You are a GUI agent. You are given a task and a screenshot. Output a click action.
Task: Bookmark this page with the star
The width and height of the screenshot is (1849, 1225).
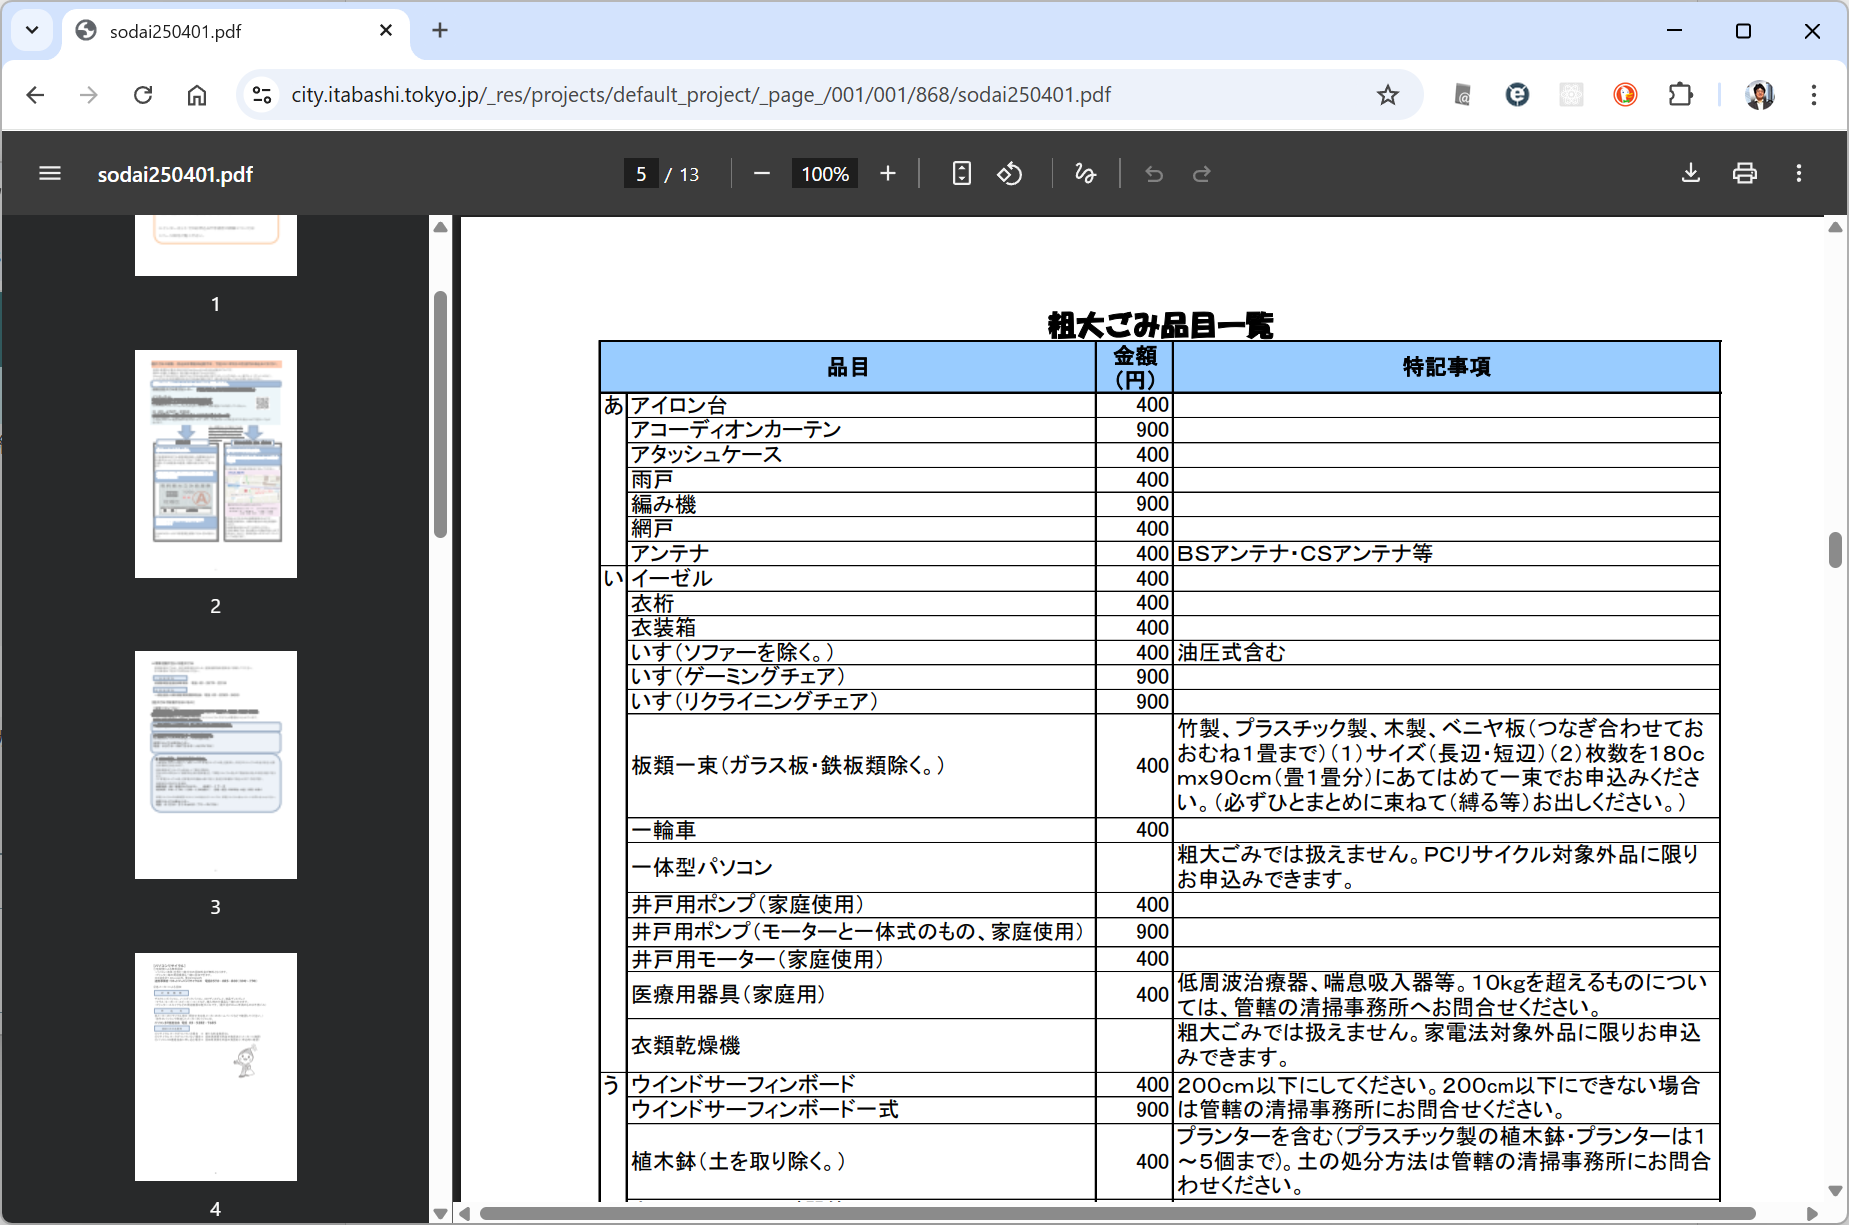1387,95
